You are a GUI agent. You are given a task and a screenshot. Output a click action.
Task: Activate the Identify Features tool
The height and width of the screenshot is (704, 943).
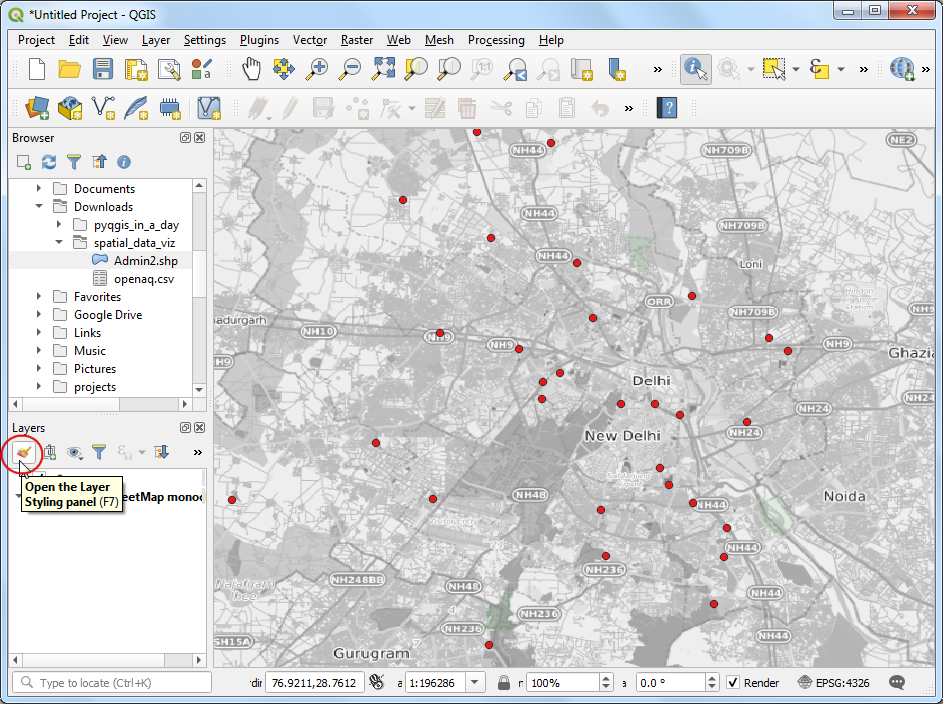(696, 69)
